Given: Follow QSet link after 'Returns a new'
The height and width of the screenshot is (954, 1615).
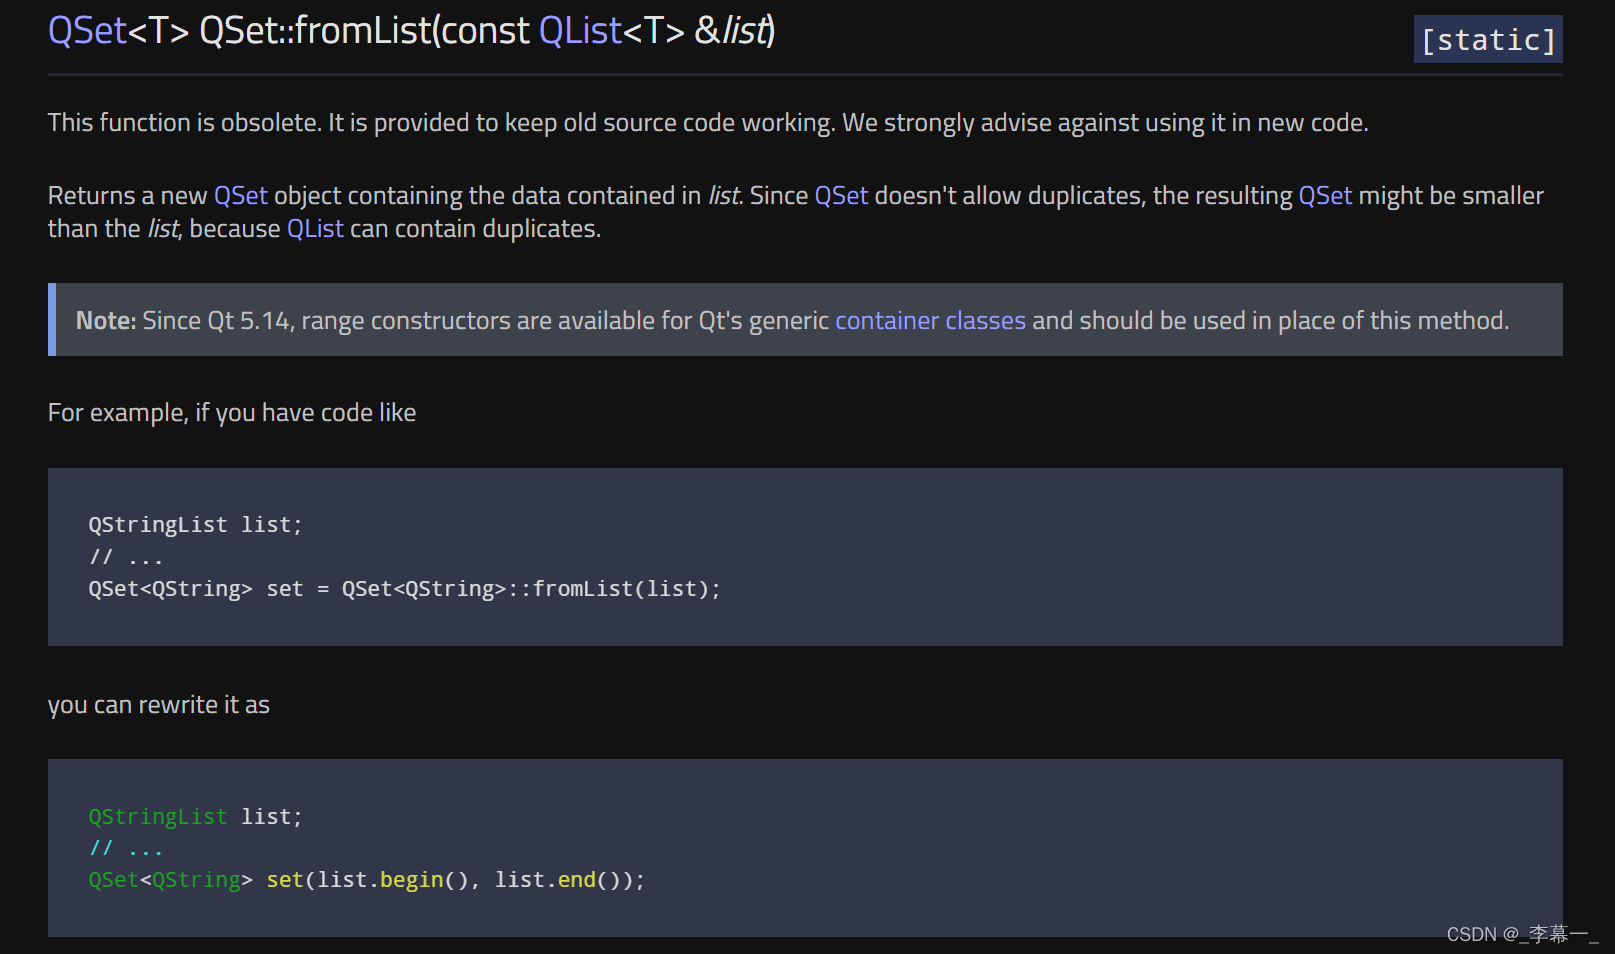Looking at the screenshot, I should (241, 196).
